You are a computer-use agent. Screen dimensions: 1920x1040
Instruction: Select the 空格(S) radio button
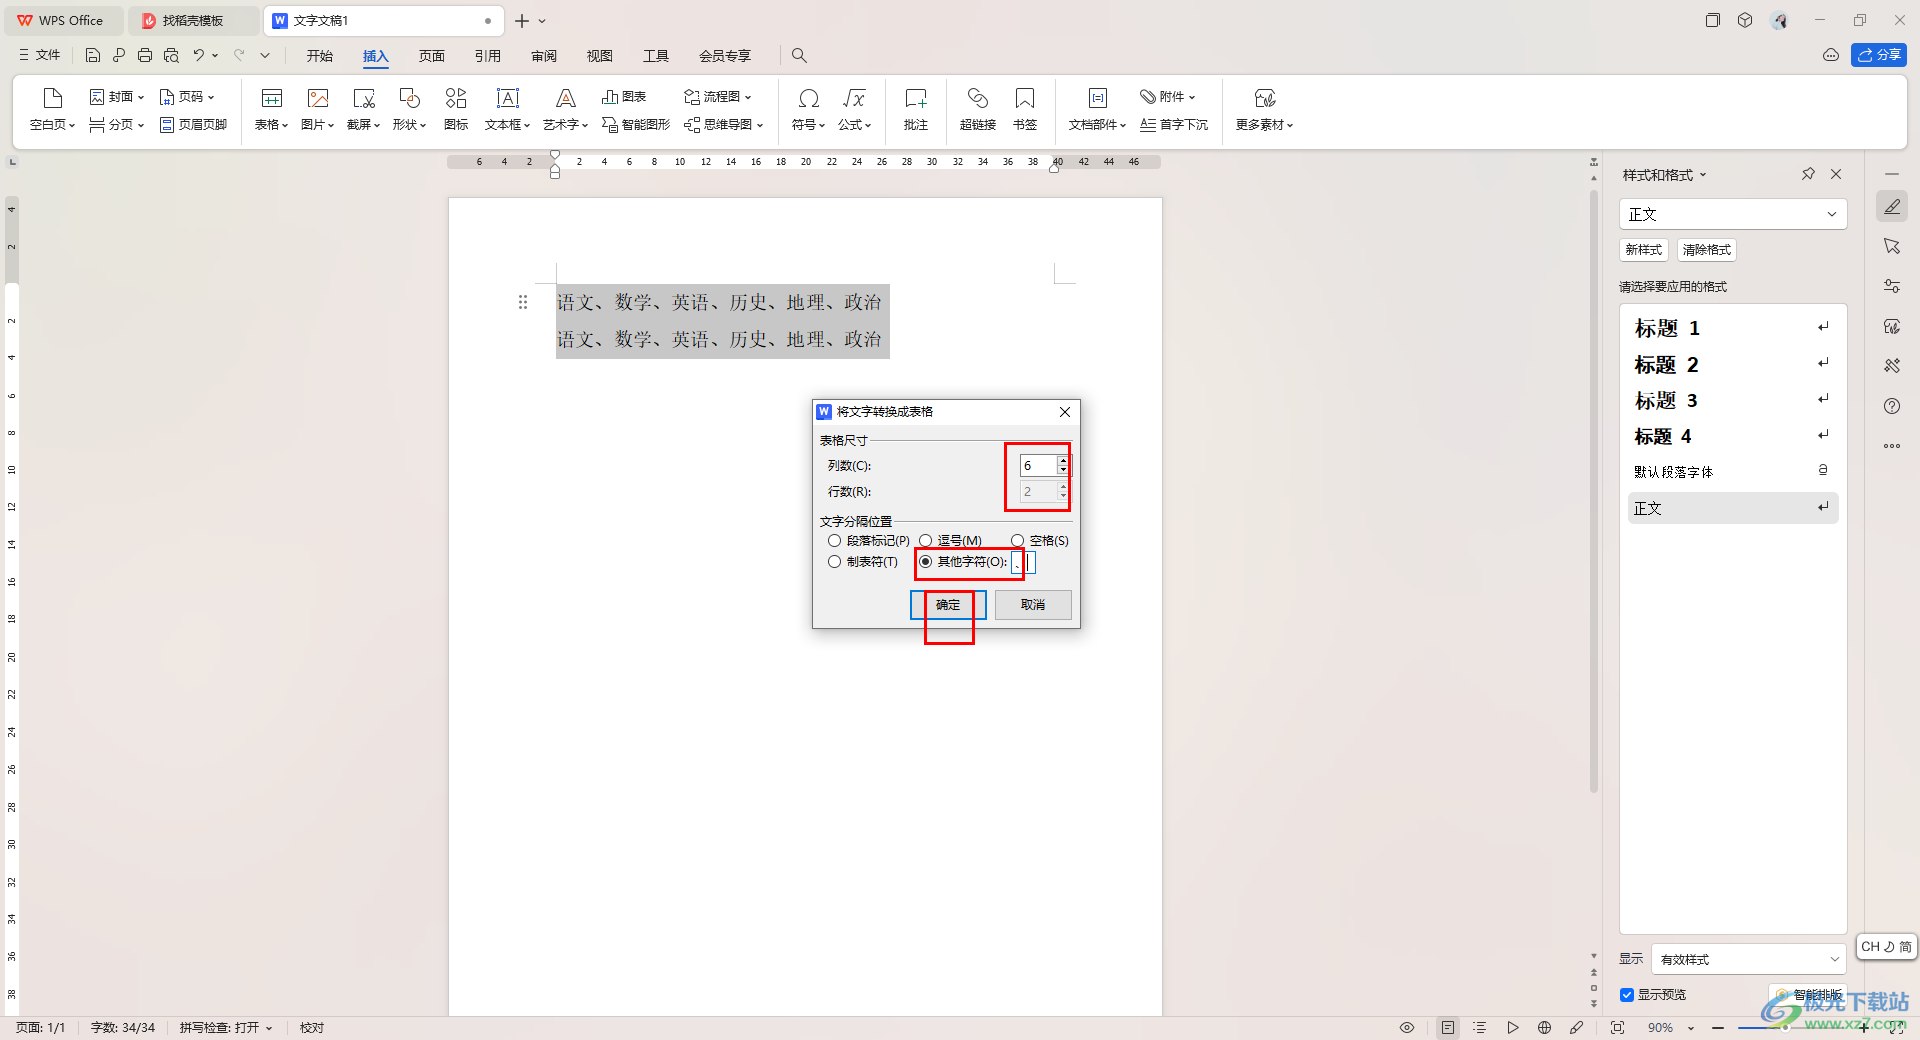1017,541
